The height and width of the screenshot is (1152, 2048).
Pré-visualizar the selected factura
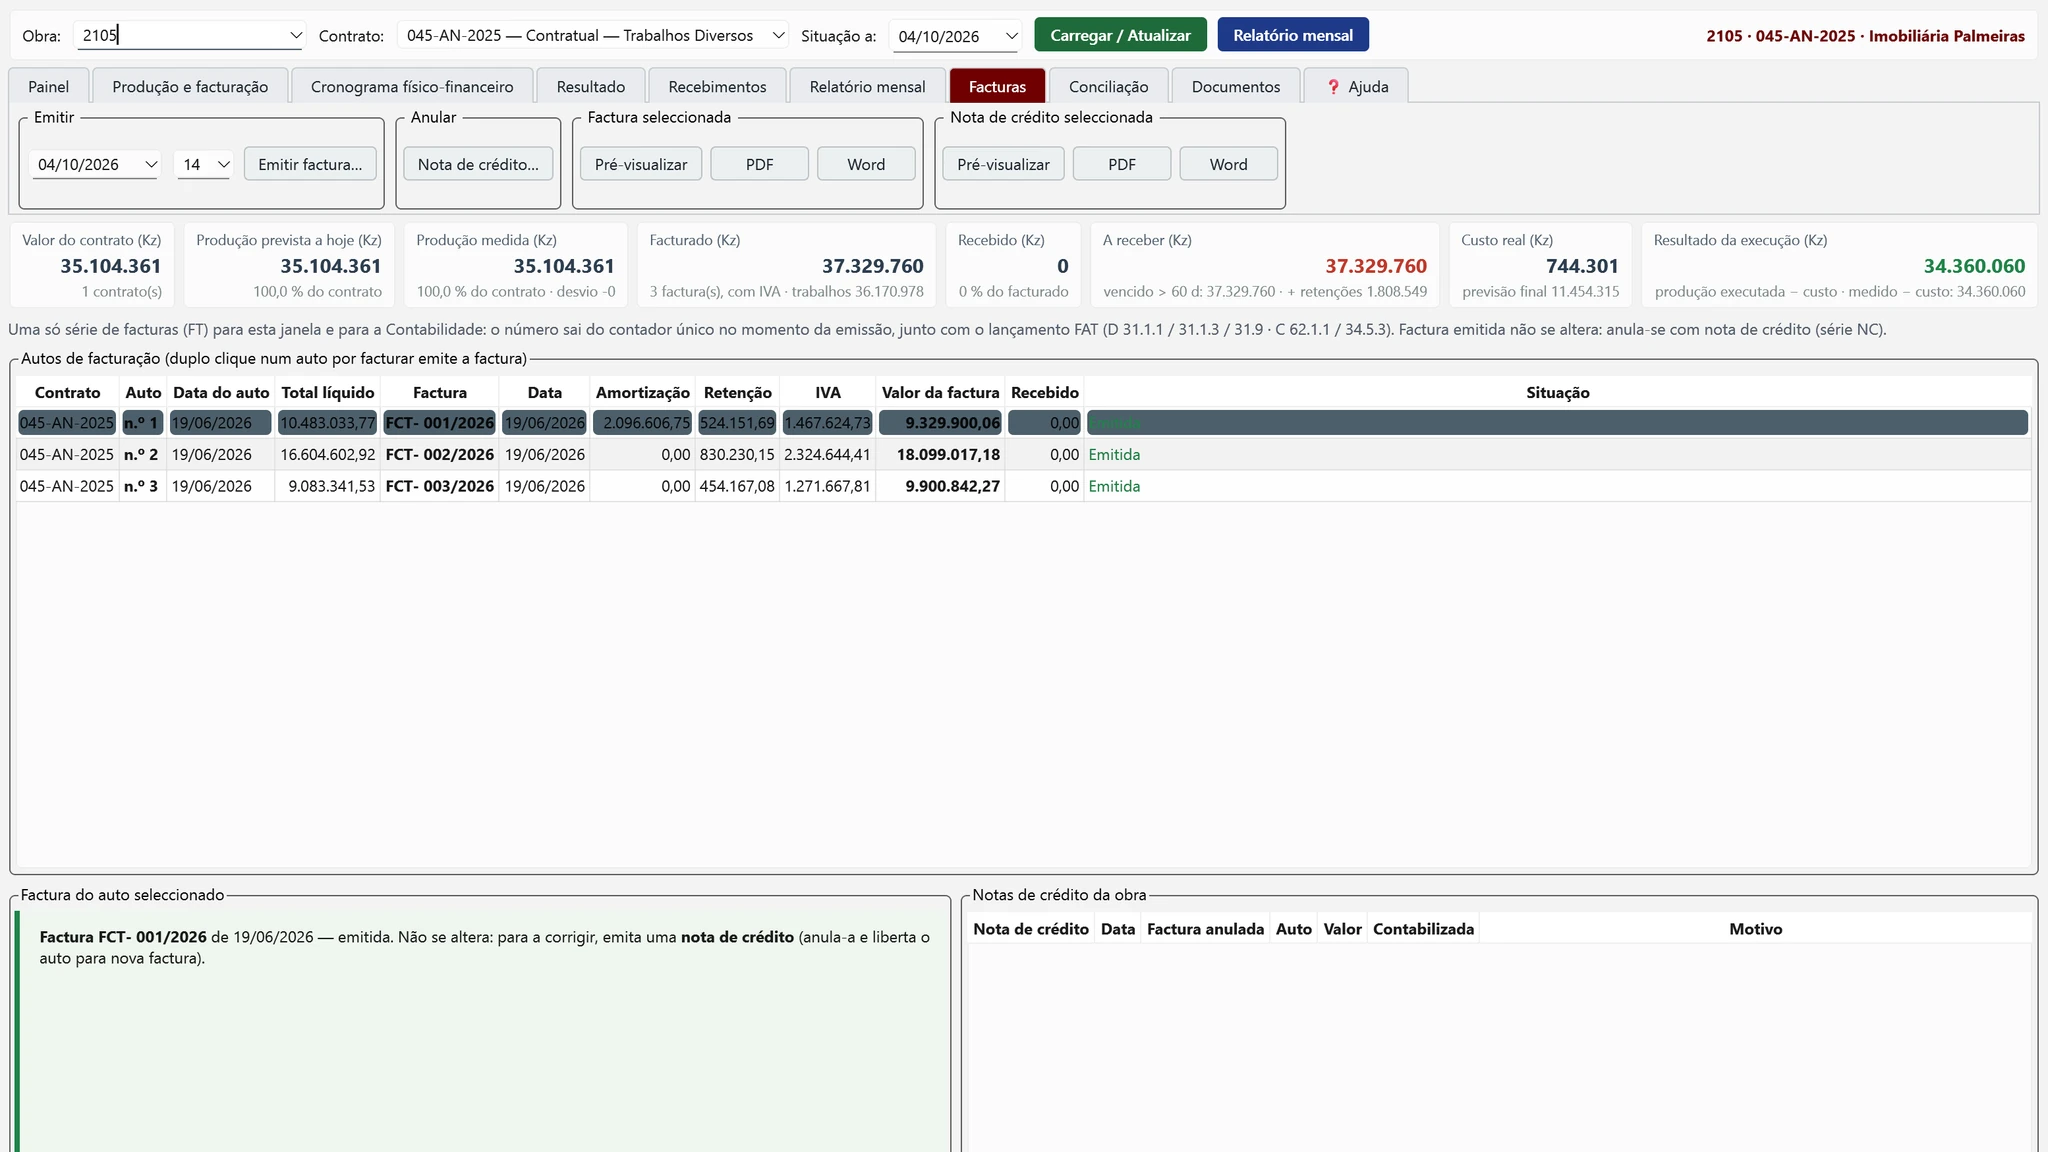tap(641, 164)
